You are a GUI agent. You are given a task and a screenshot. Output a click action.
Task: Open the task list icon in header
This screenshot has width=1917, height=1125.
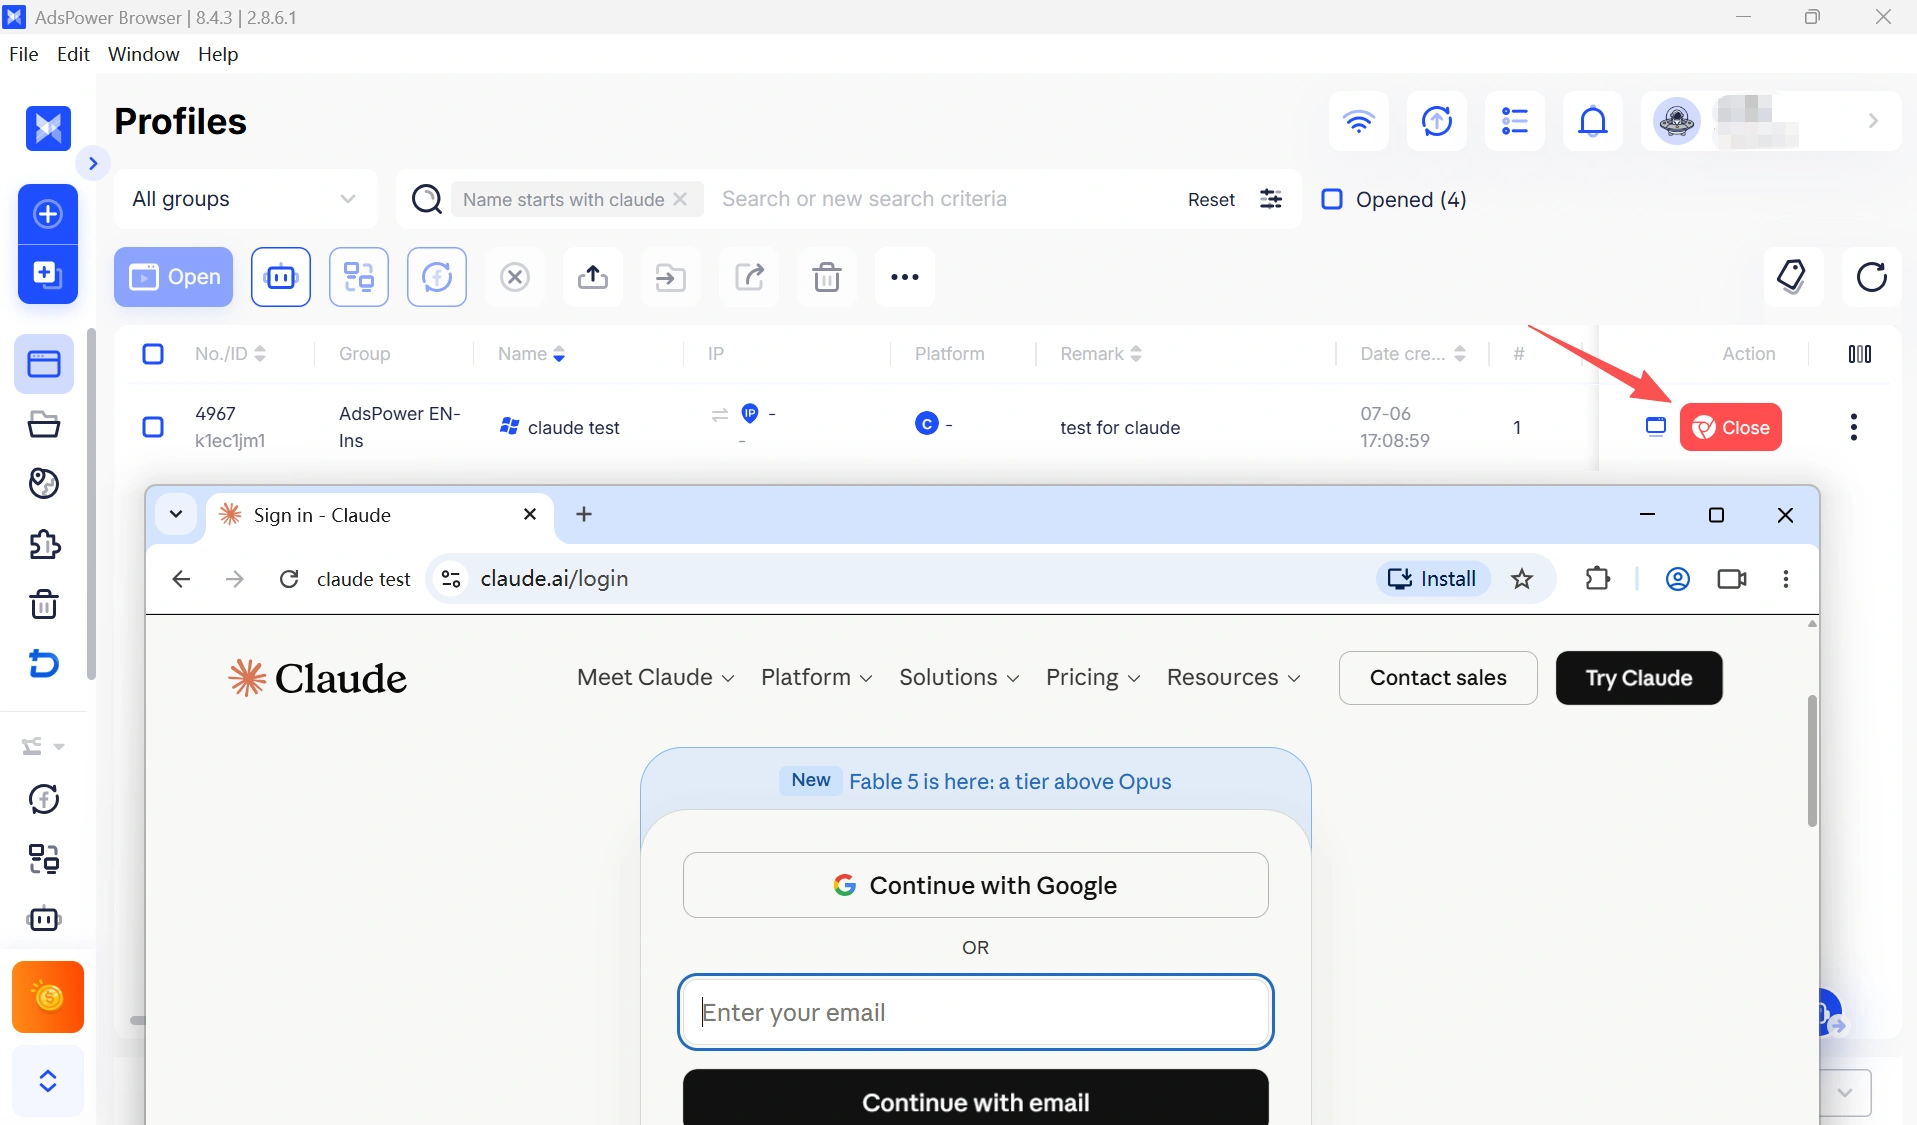coord(1515,121)
